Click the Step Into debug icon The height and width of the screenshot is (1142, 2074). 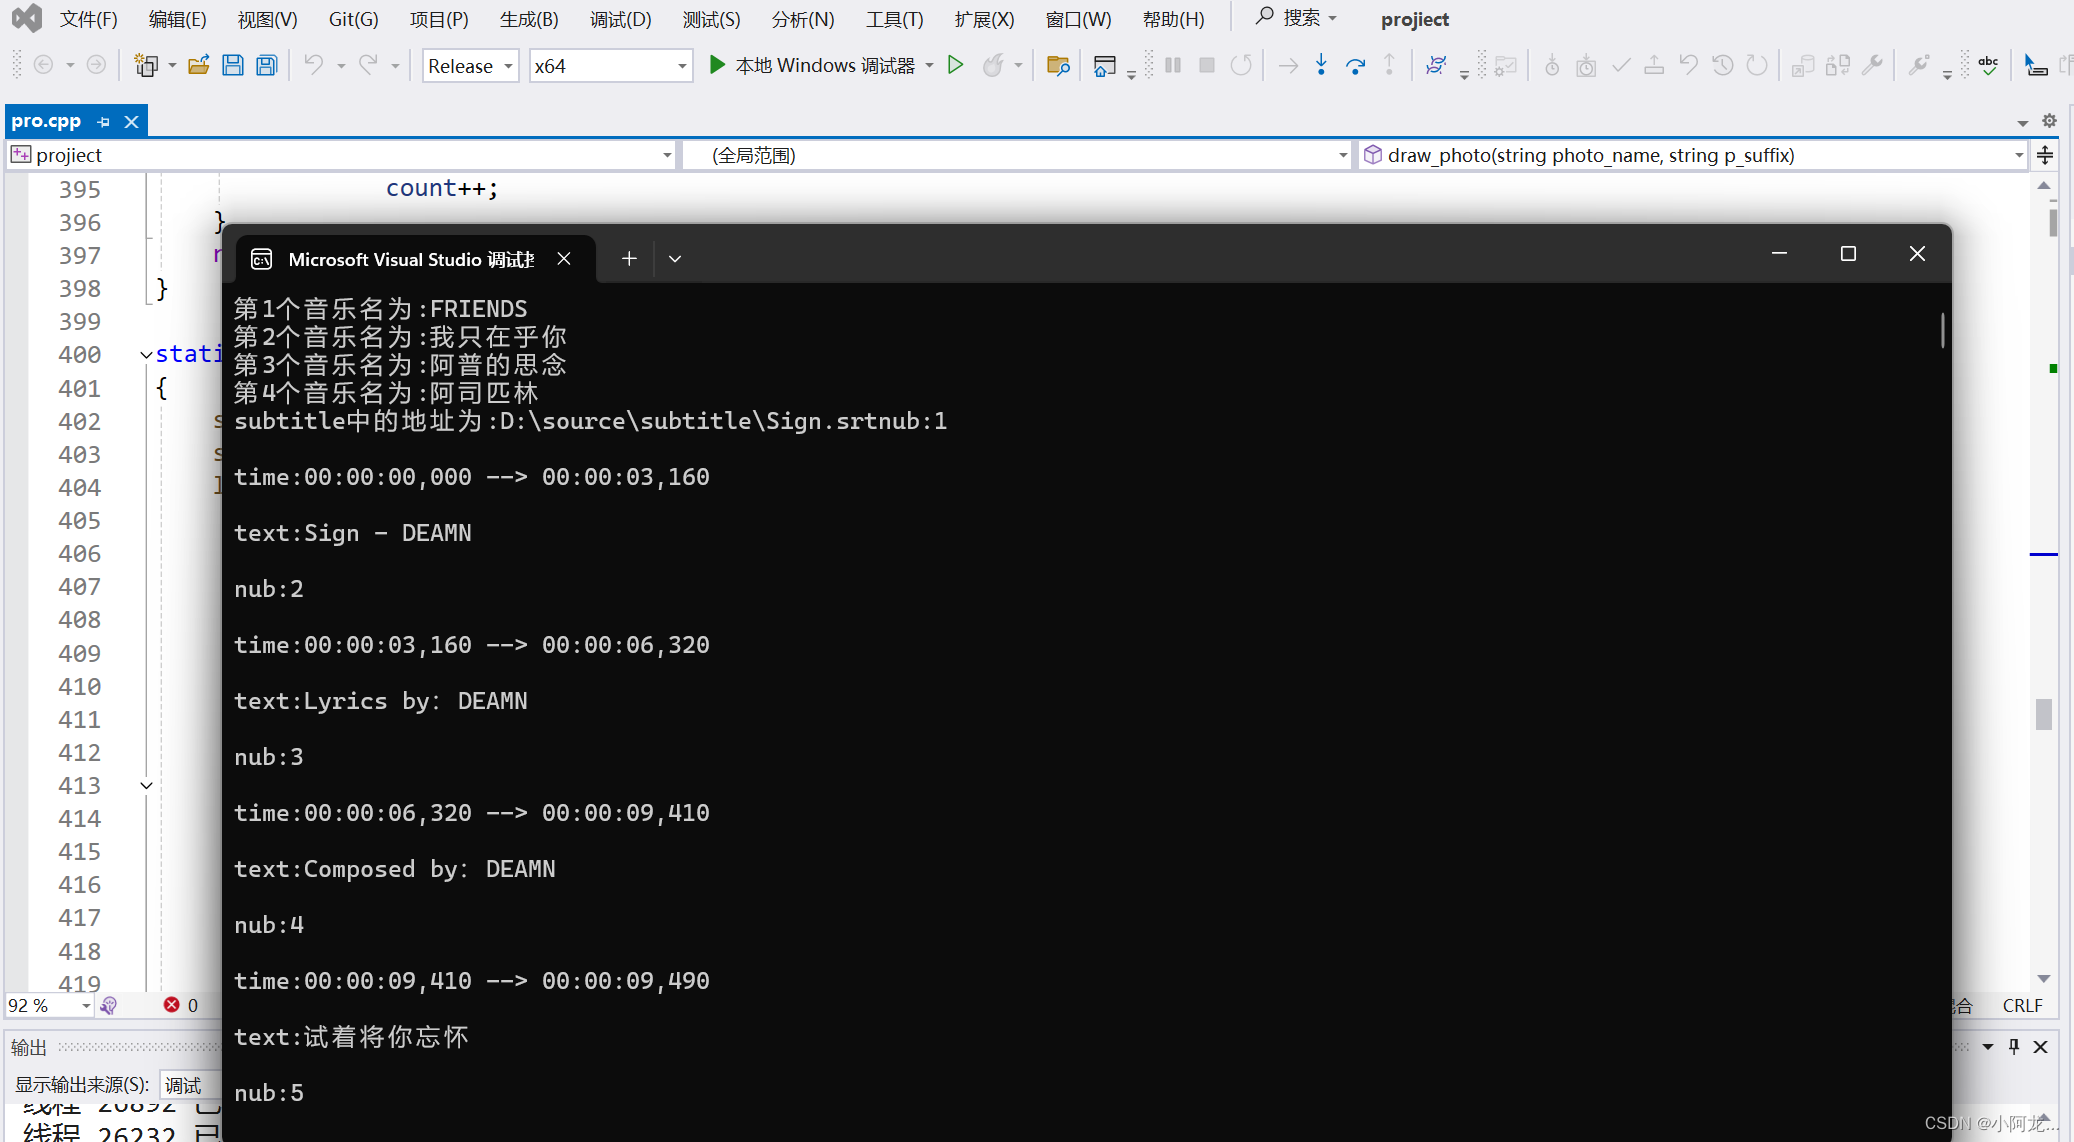[x=1321, y=66]
